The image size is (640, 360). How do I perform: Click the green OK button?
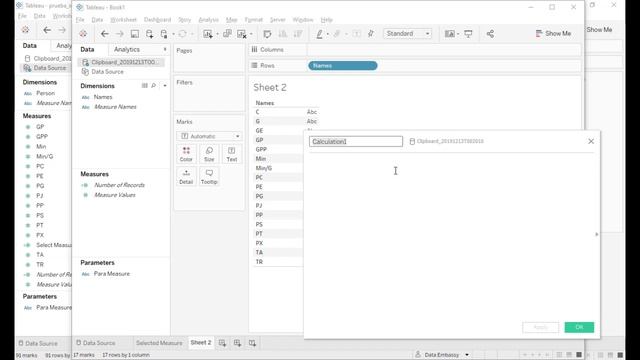pyautogui.click(x=579, y=327)
